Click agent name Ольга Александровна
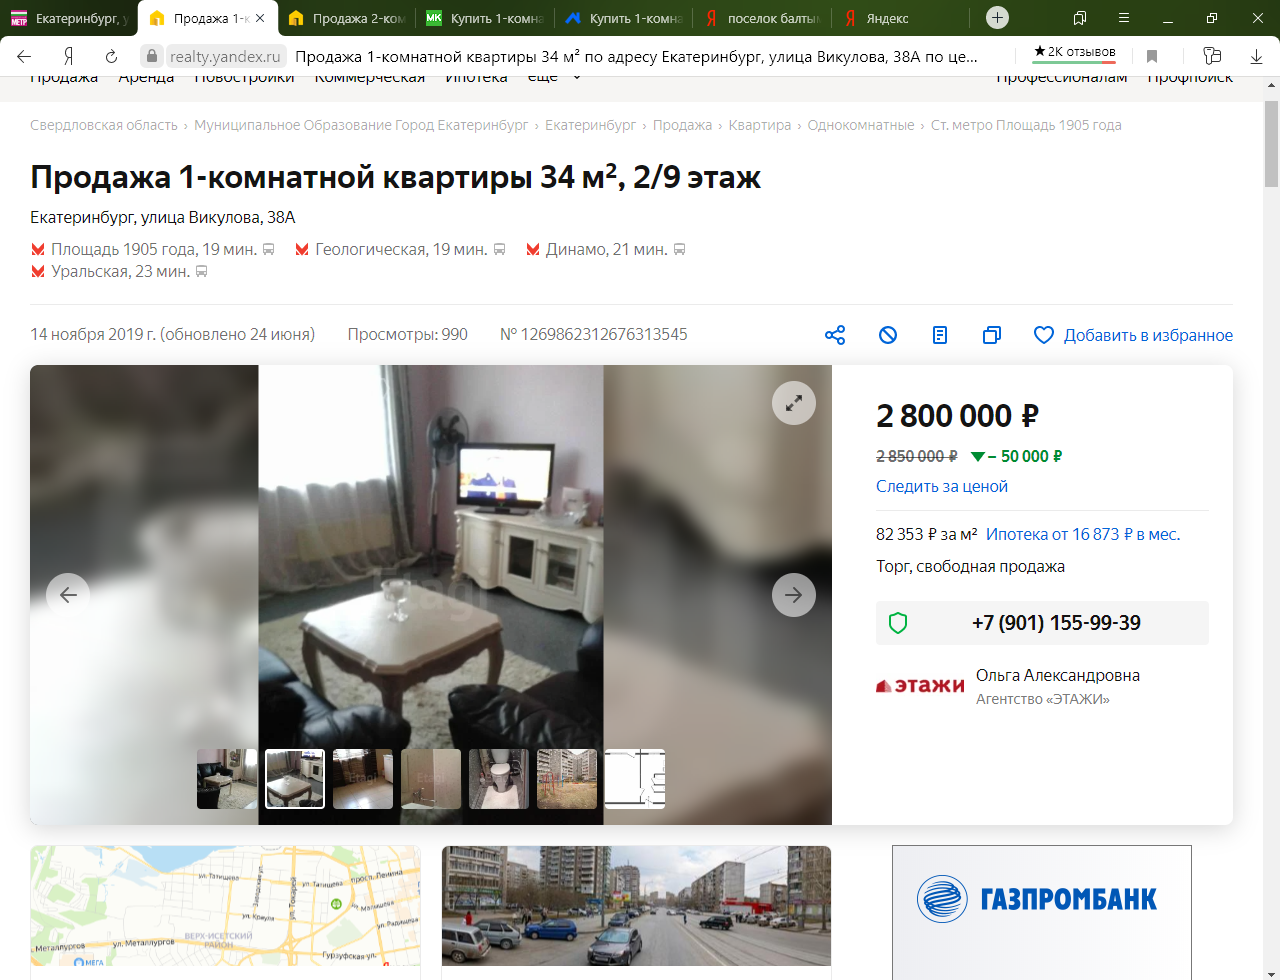Screen dimensions: 1280x980 pos(1058,675)
